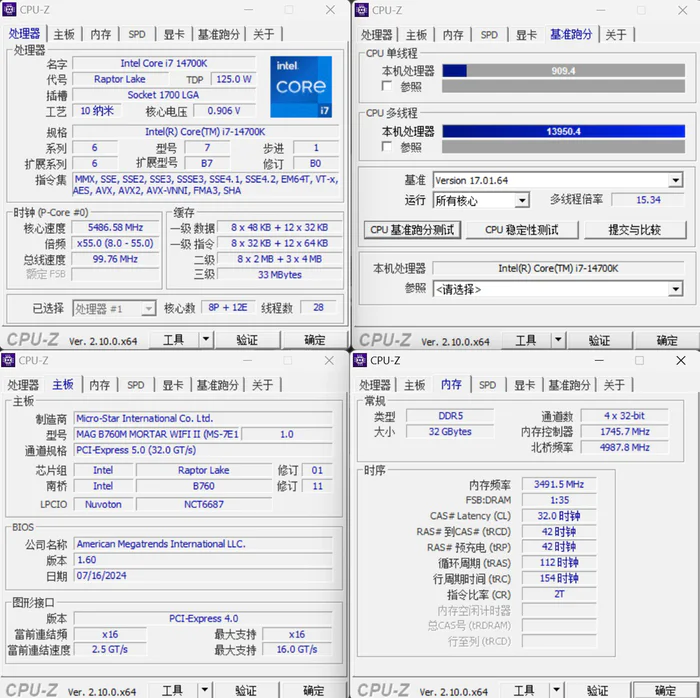Click CPU-Z app icon in mainboard window title bar
Viewport: 700px width, 698px height.
click(x=8, y=360)
